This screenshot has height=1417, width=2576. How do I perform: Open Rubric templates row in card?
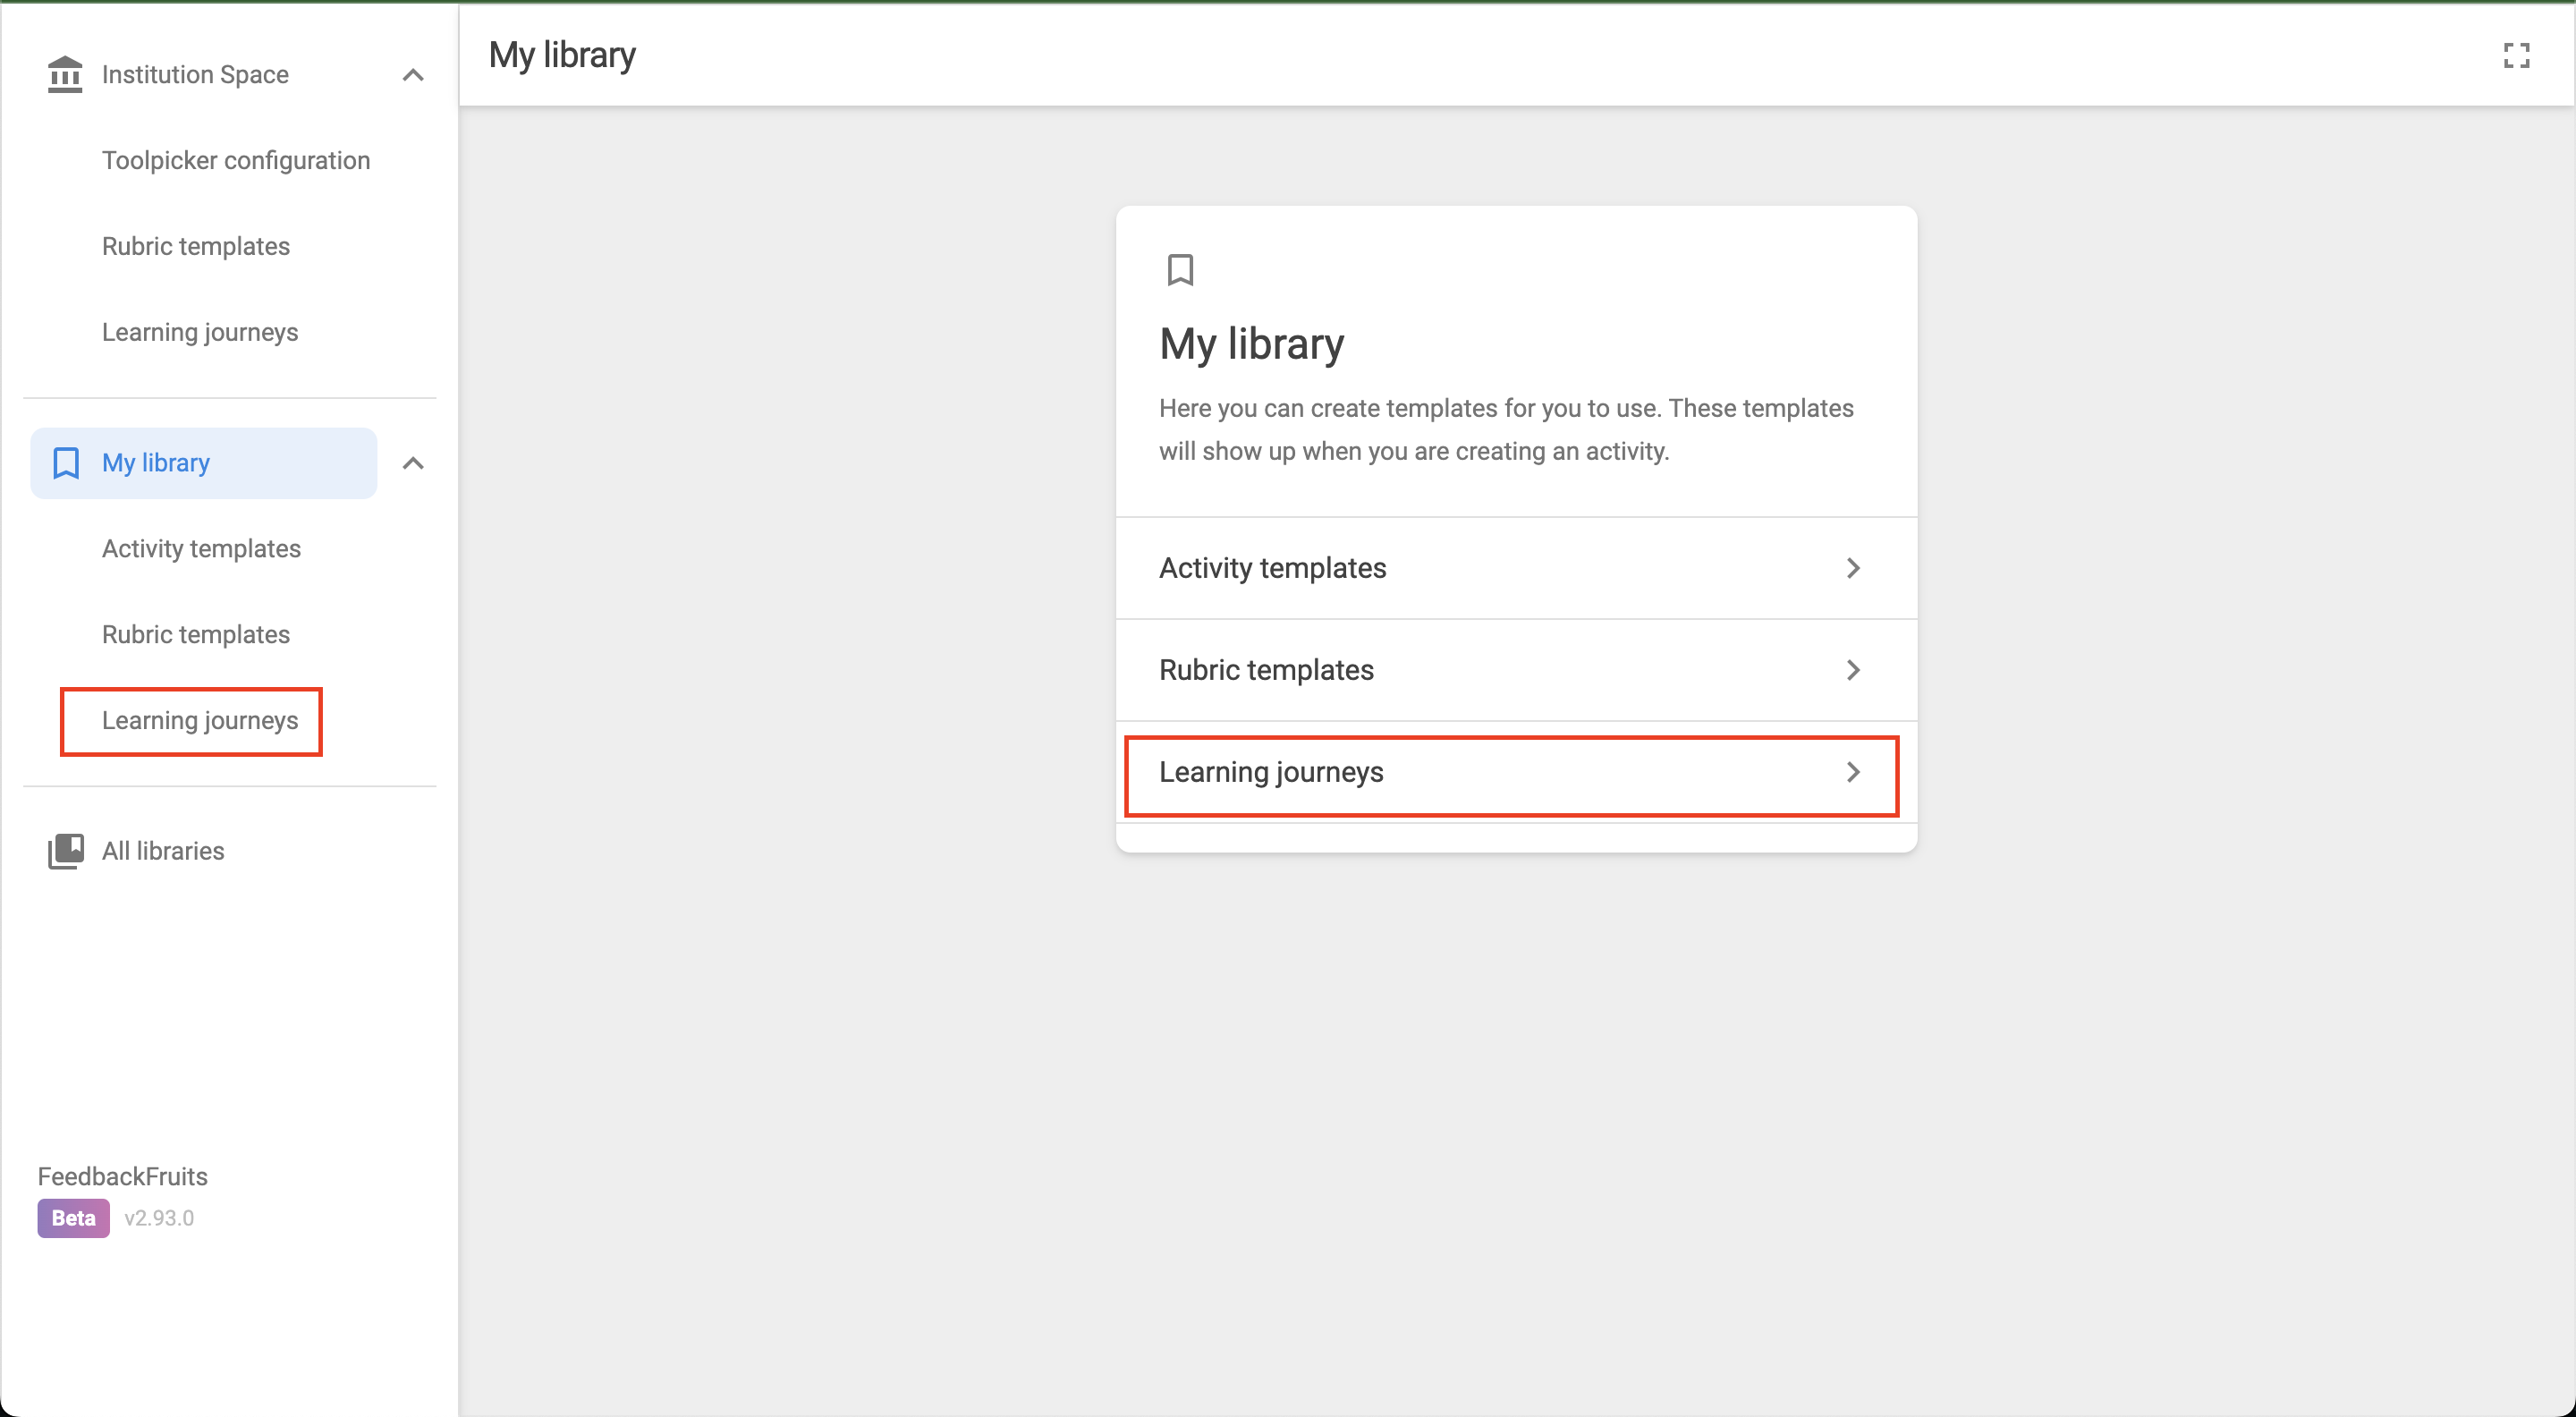point(1516,670)
